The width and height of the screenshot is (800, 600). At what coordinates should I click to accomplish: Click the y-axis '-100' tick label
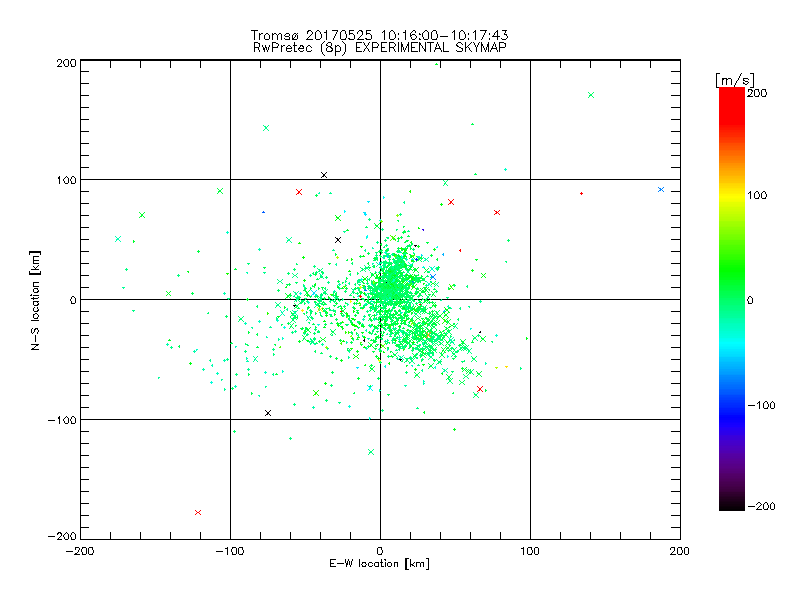tap(62, 420)
